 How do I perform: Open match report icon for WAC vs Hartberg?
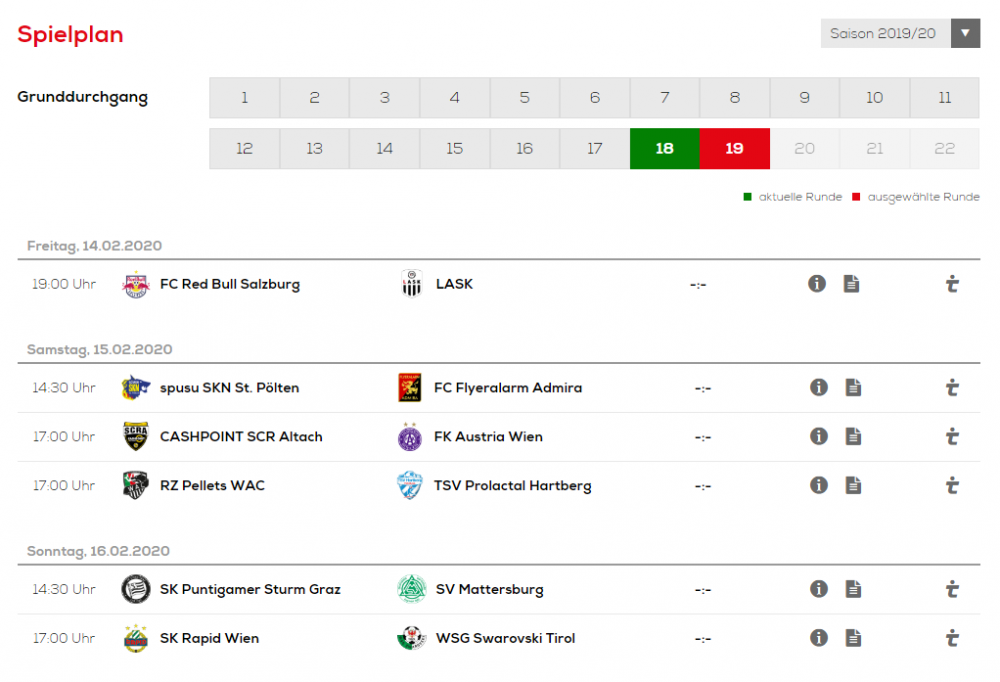(853, 485)
